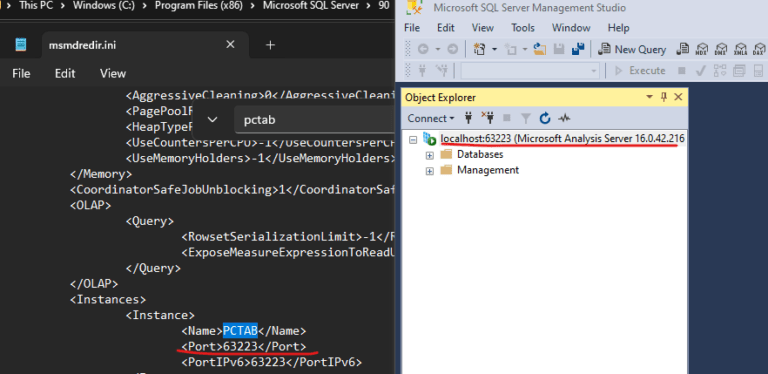The width and height of the screenshot is (768, 374).
Task: Open the SSMS Window menu
Action: tap(571, 27)
